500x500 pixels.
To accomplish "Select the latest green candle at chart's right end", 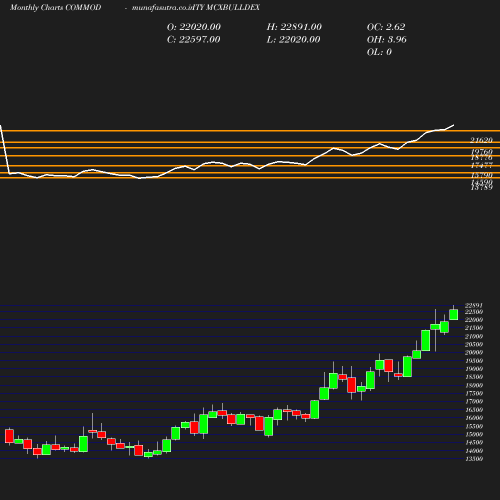I will click(453, 315).
